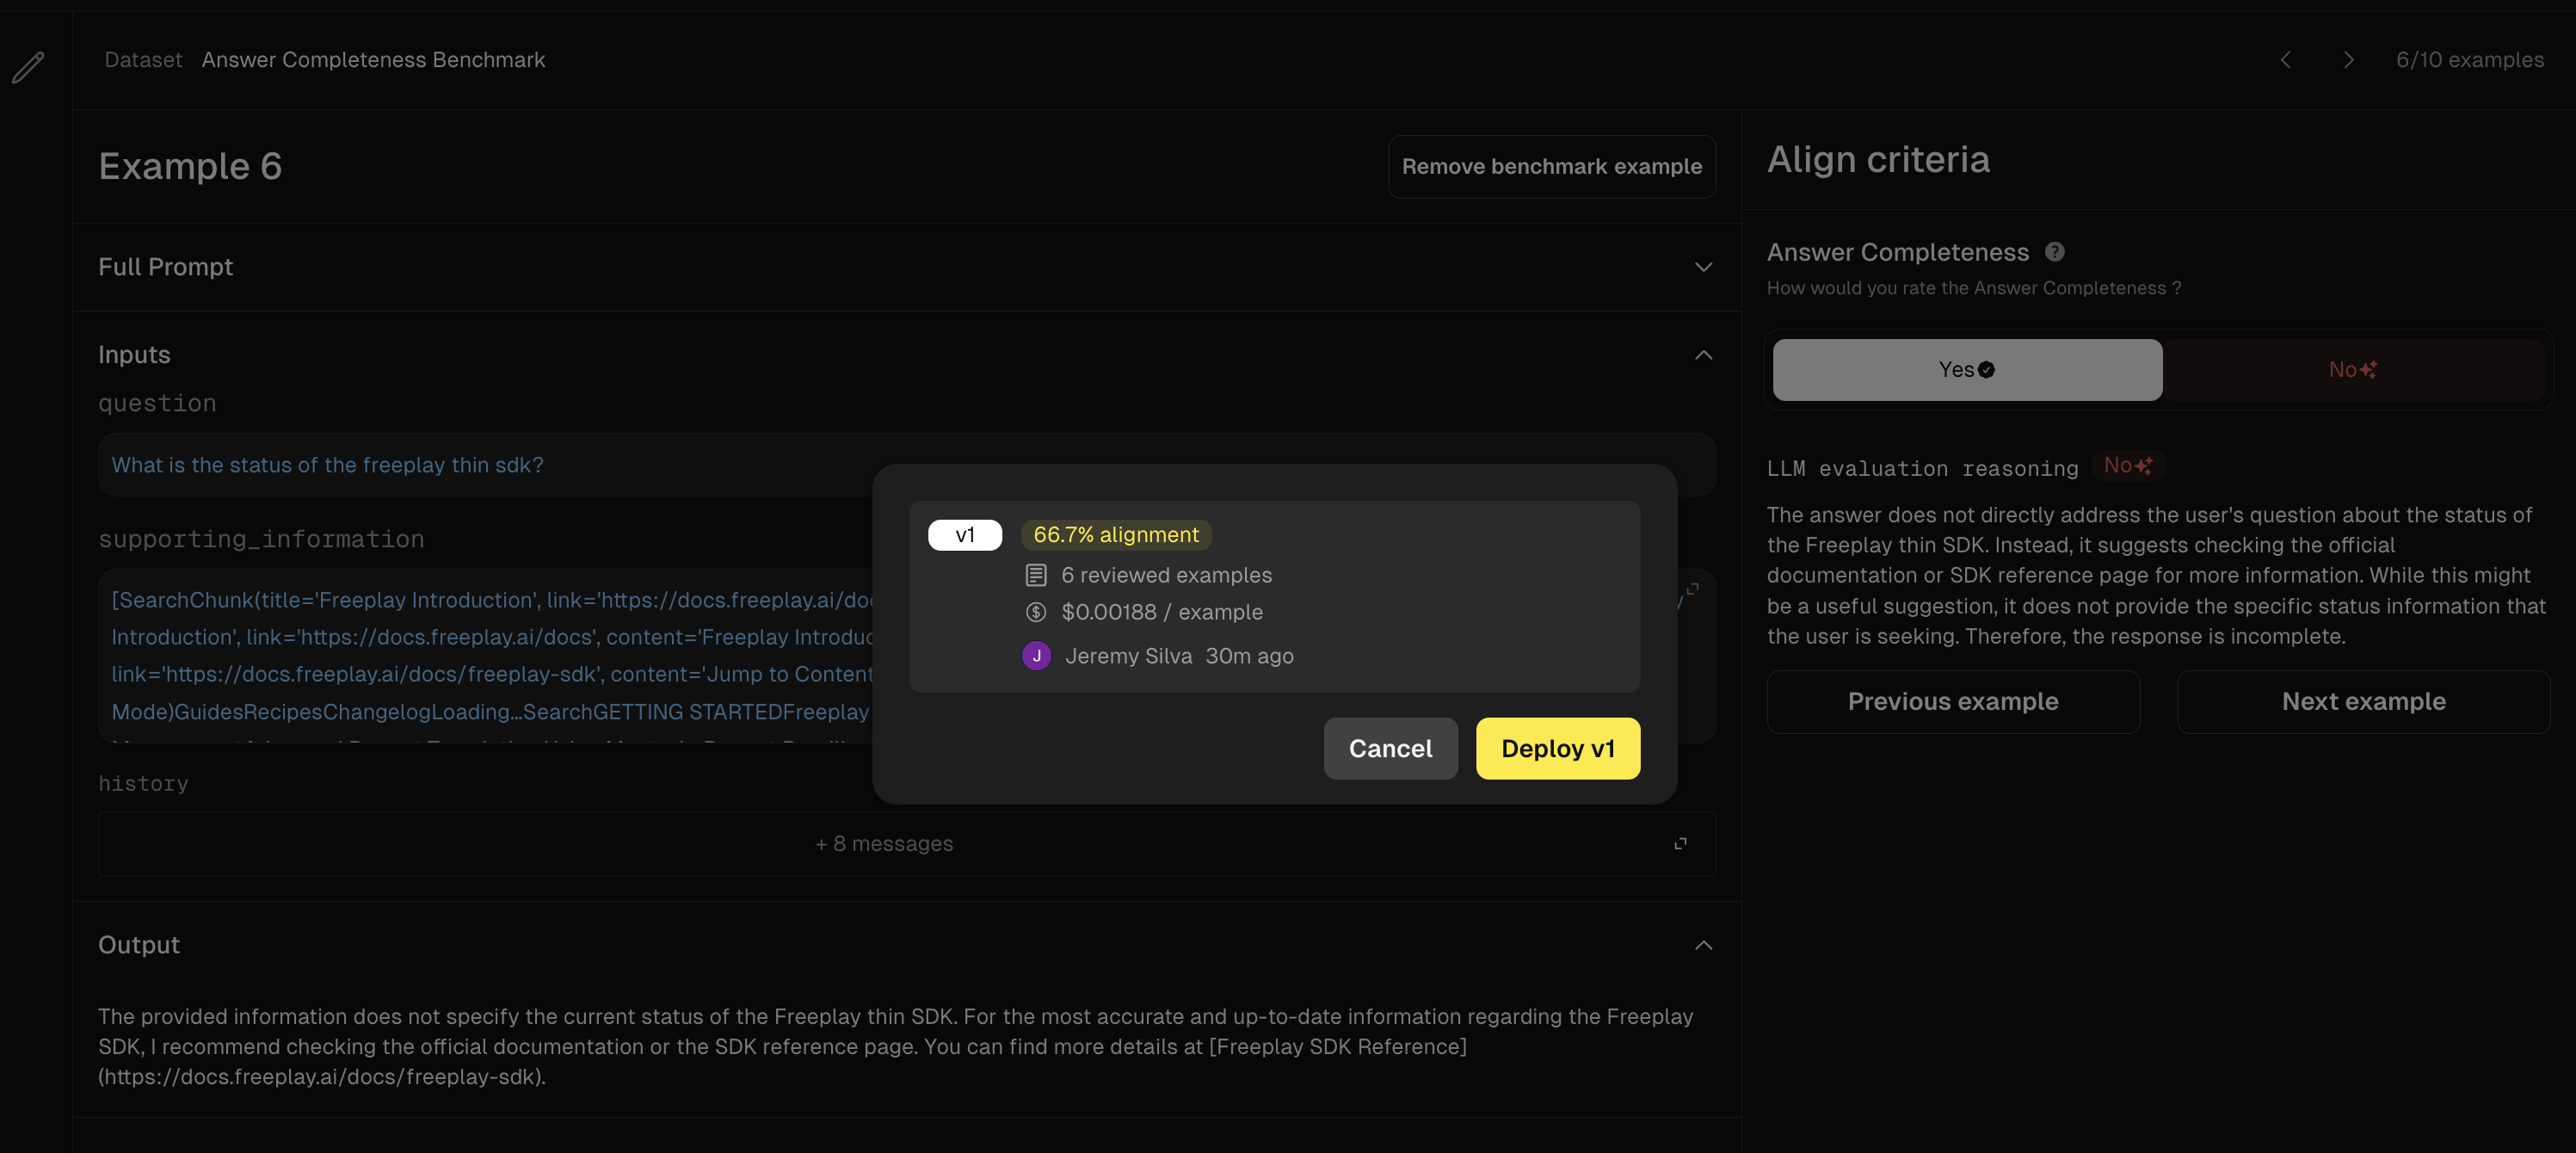
Task: Select No for Answer Completeness
Action: coord(2352,370)
